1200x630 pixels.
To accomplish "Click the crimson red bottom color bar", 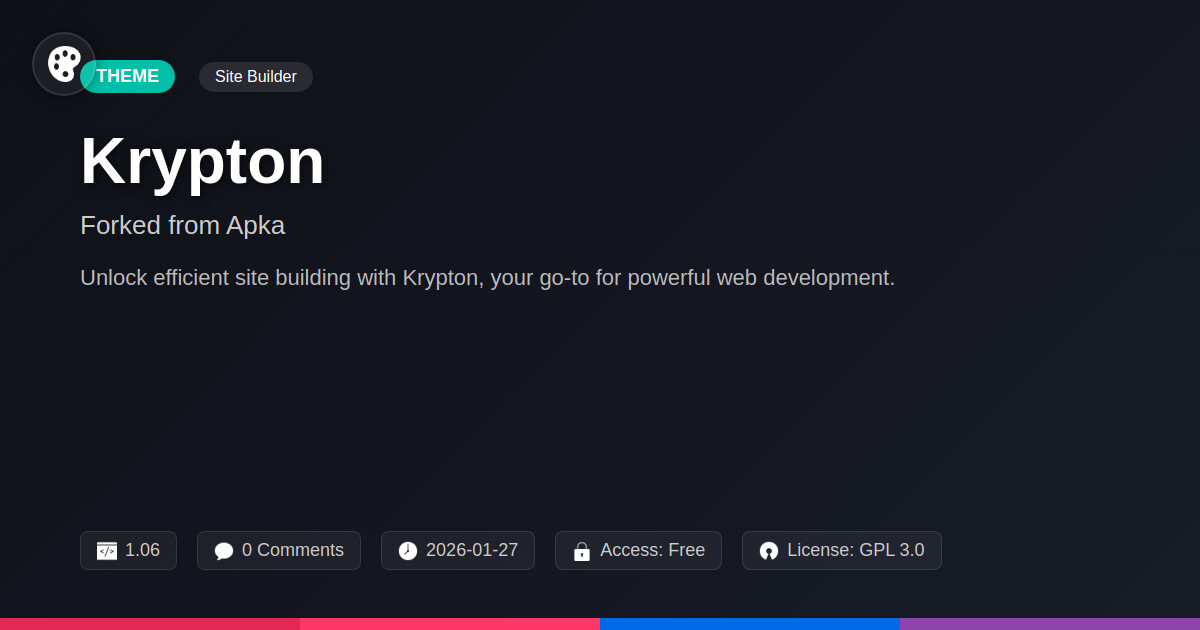I will 150,623.
